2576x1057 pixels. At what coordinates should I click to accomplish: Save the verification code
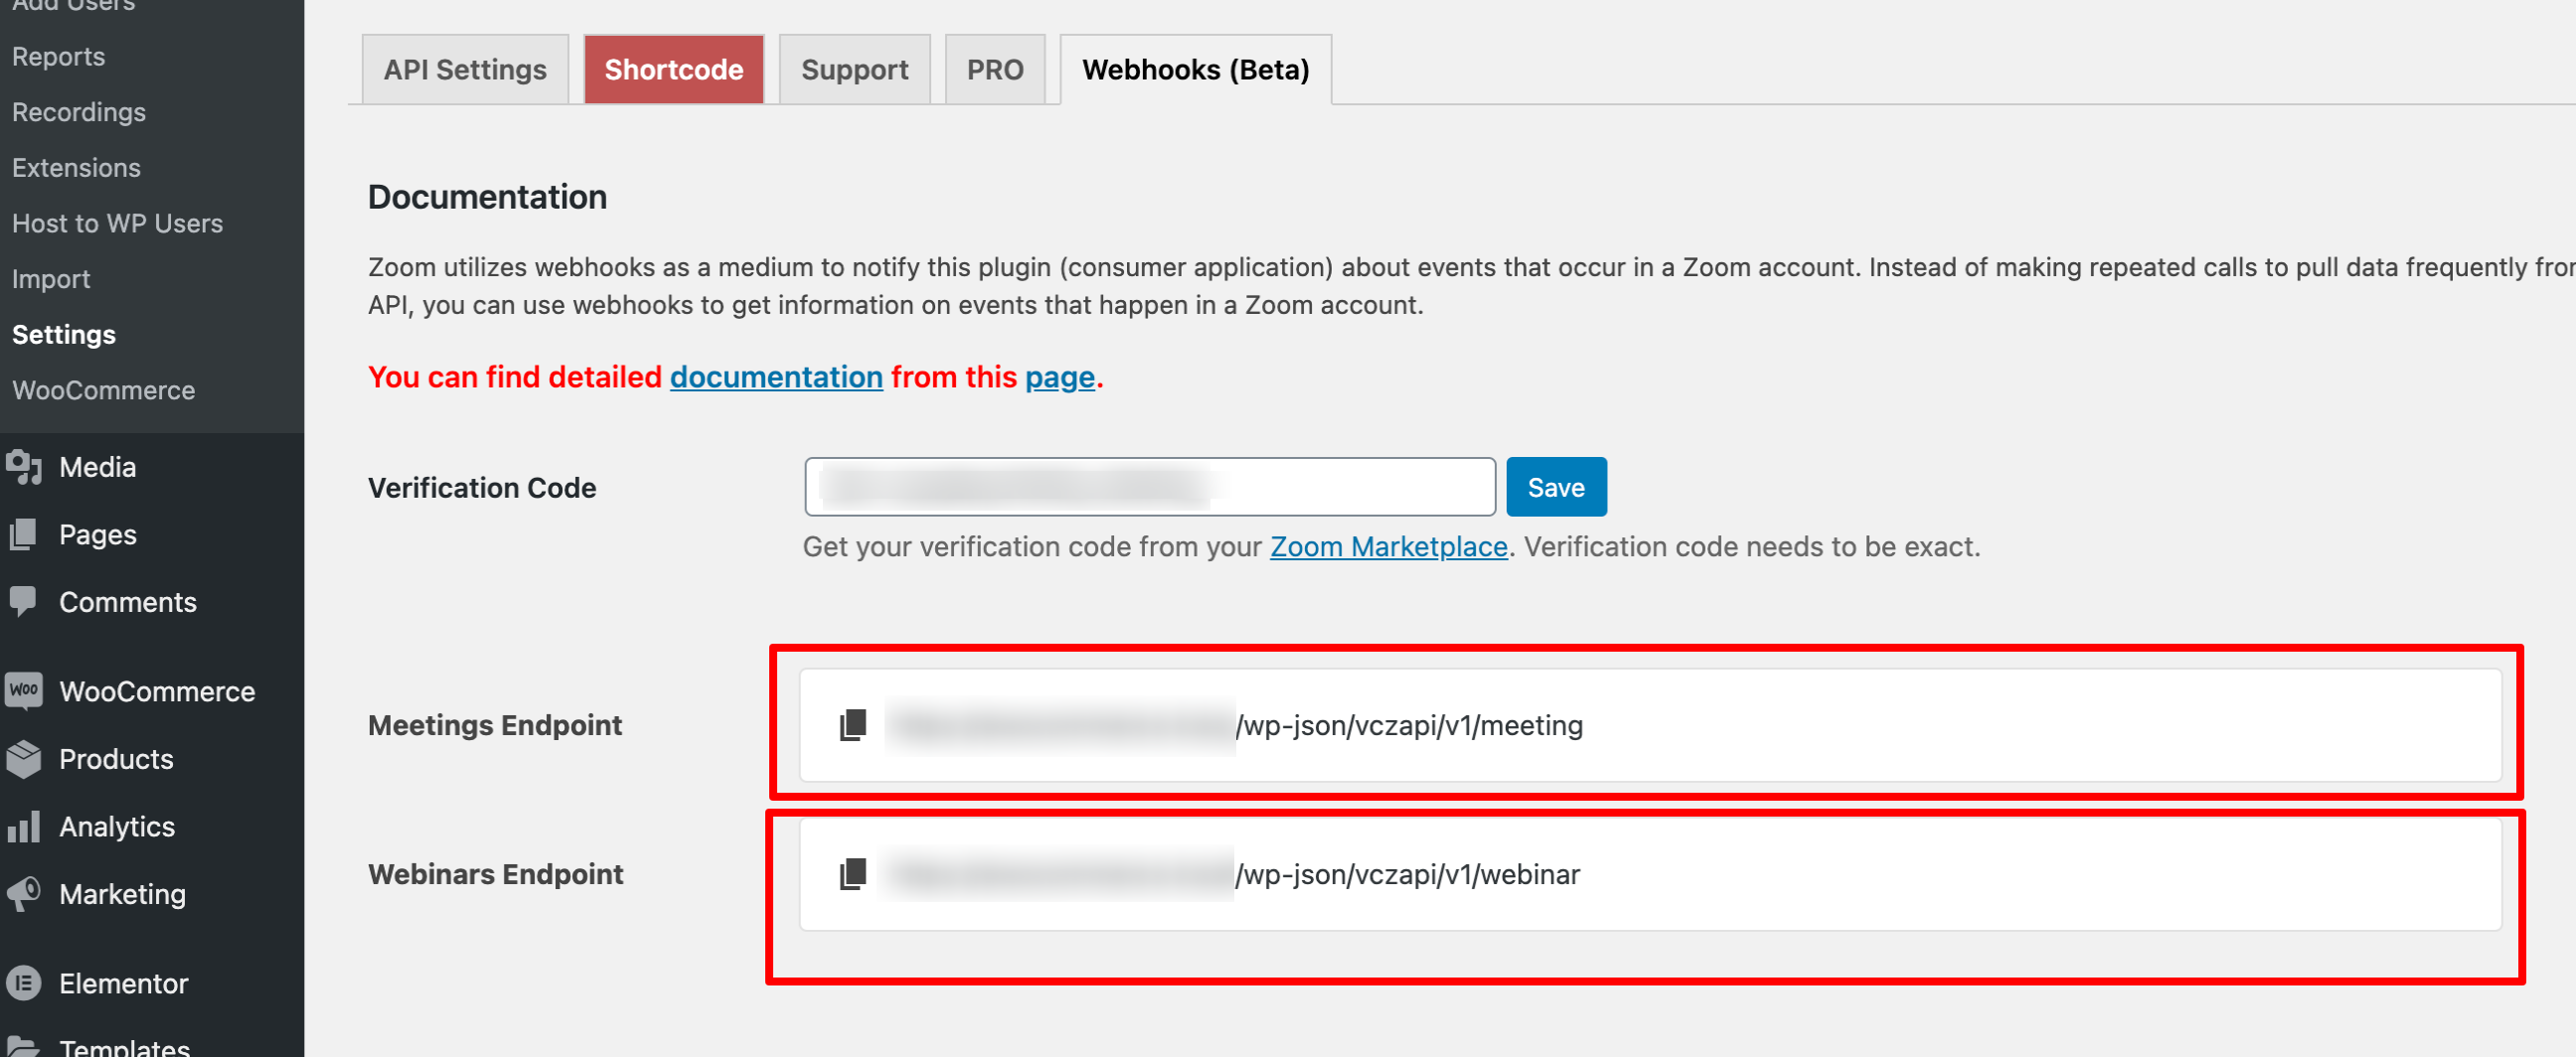pos(1556,487)
